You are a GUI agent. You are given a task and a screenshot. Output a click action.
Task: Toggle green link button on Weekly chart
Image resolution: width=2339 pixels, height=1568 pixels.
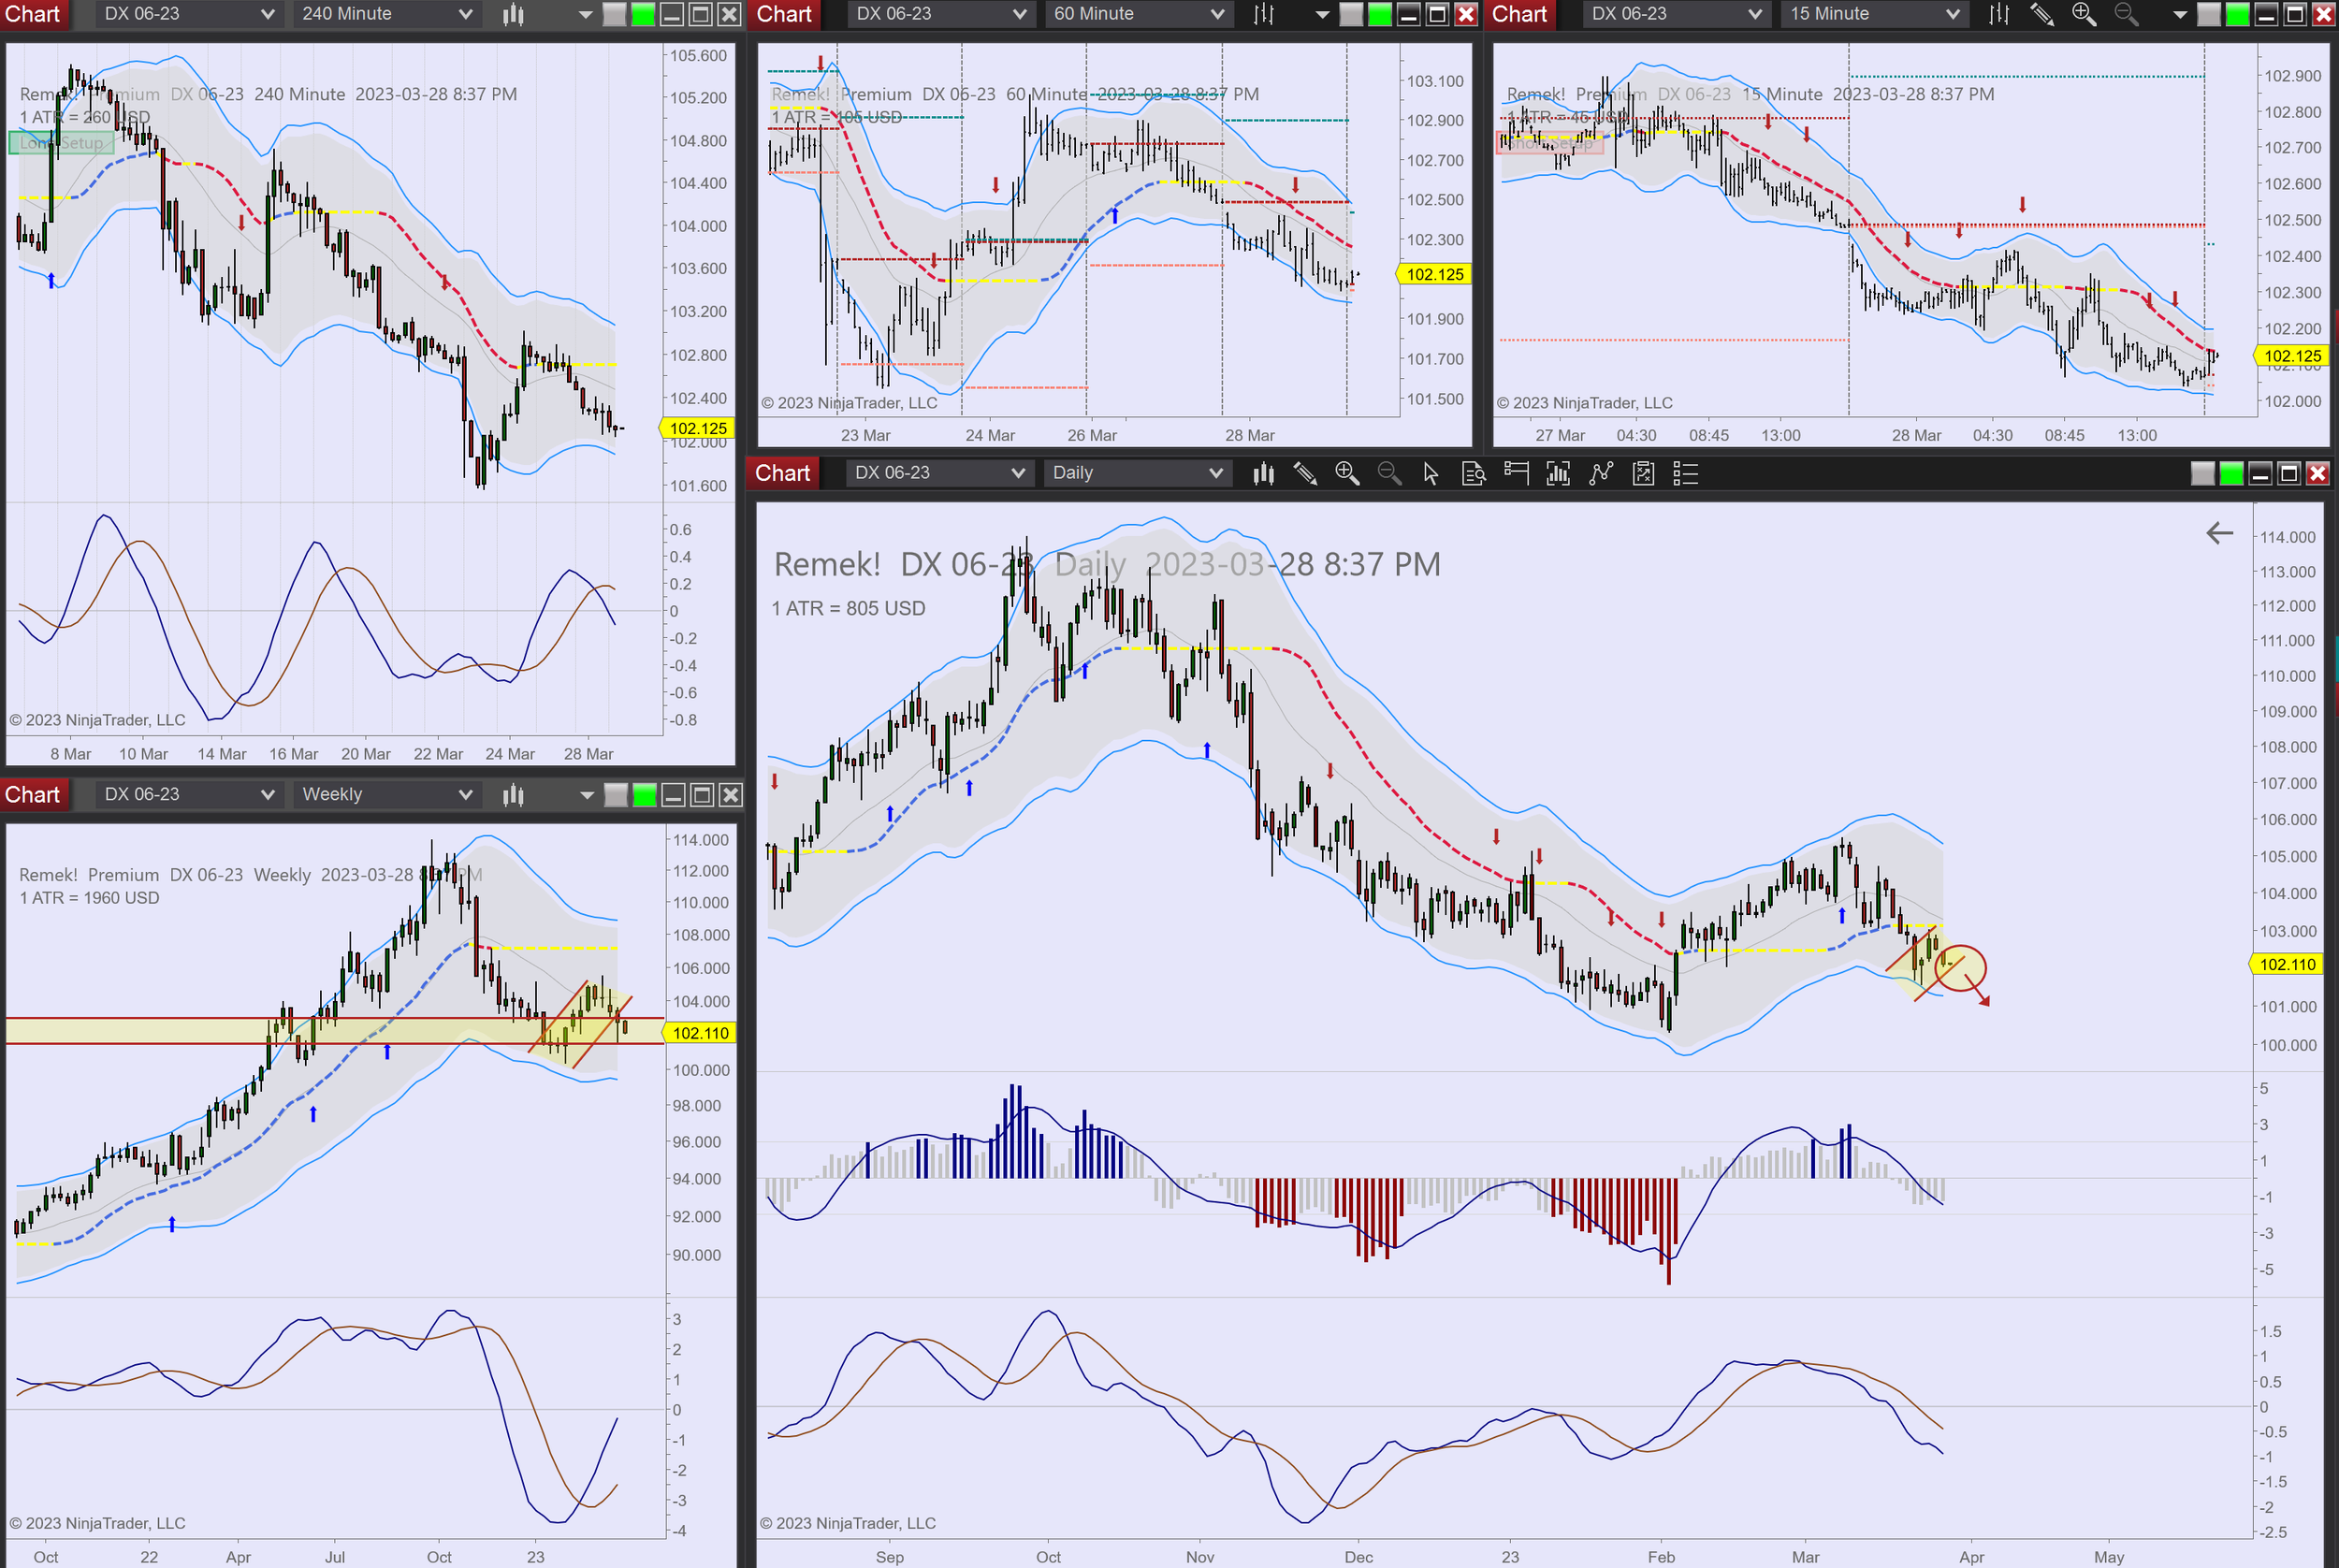pos(645,795)
